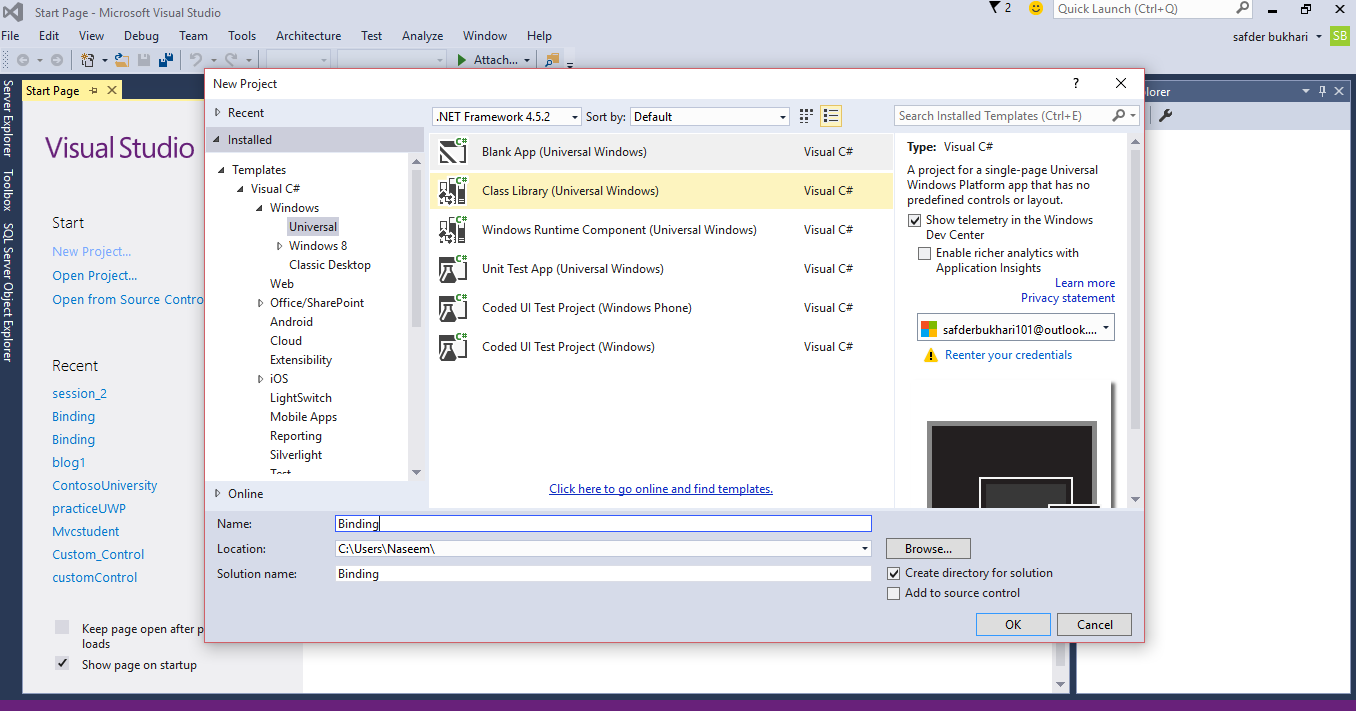
Task: Click the notifications flag icon
Action: click(995, 8)
